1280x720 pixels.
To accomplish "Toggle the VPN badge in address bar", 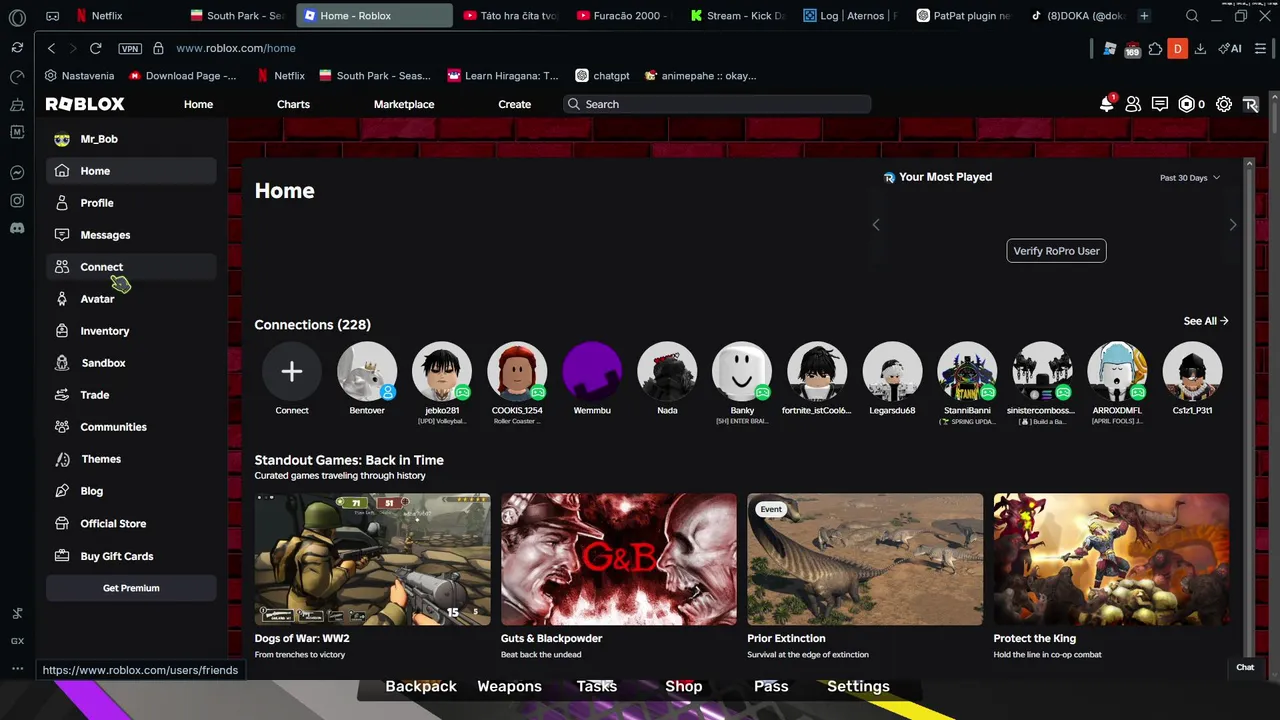I will [130, 48].
